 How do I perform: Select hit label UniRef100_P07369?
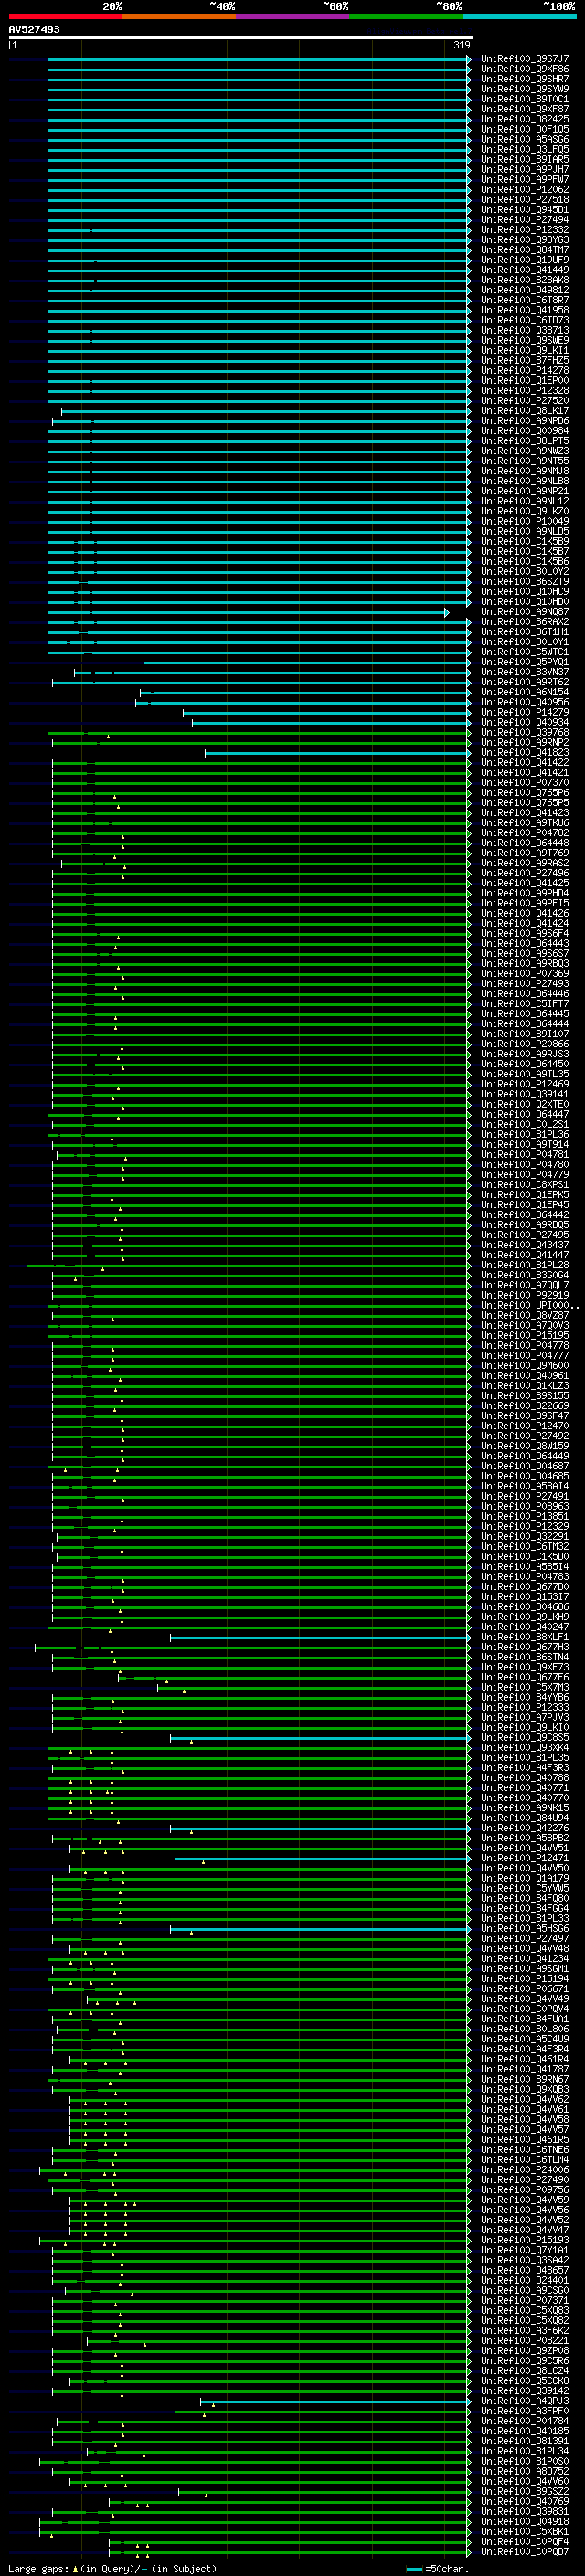coord(525,973)
